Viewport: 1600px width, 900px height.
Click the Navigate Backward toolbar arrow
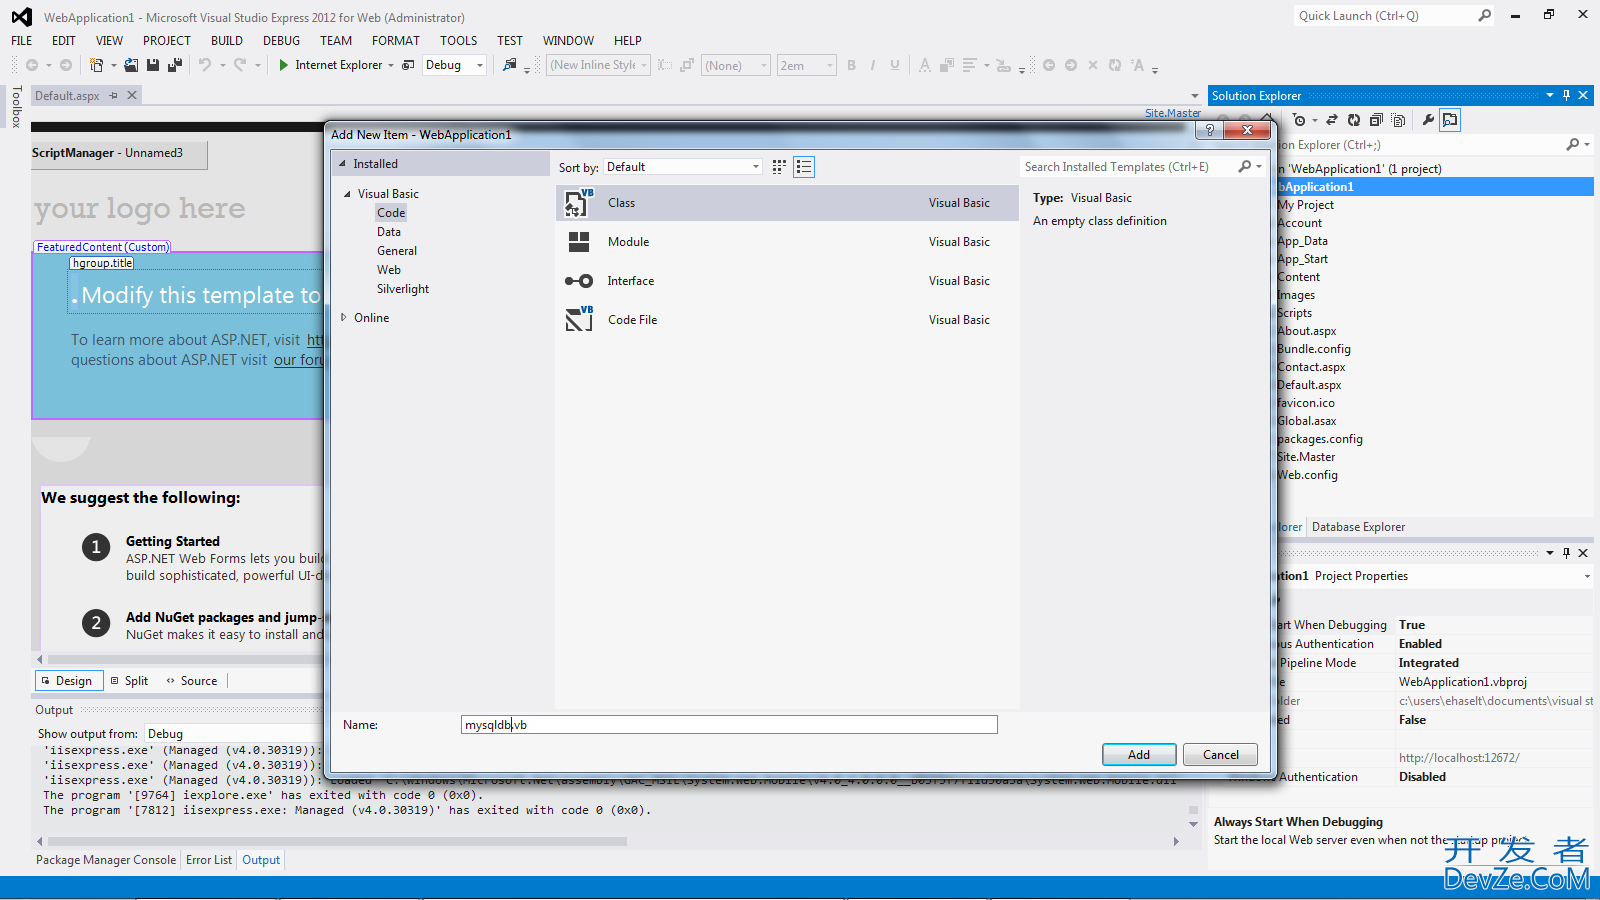[32, 65]
